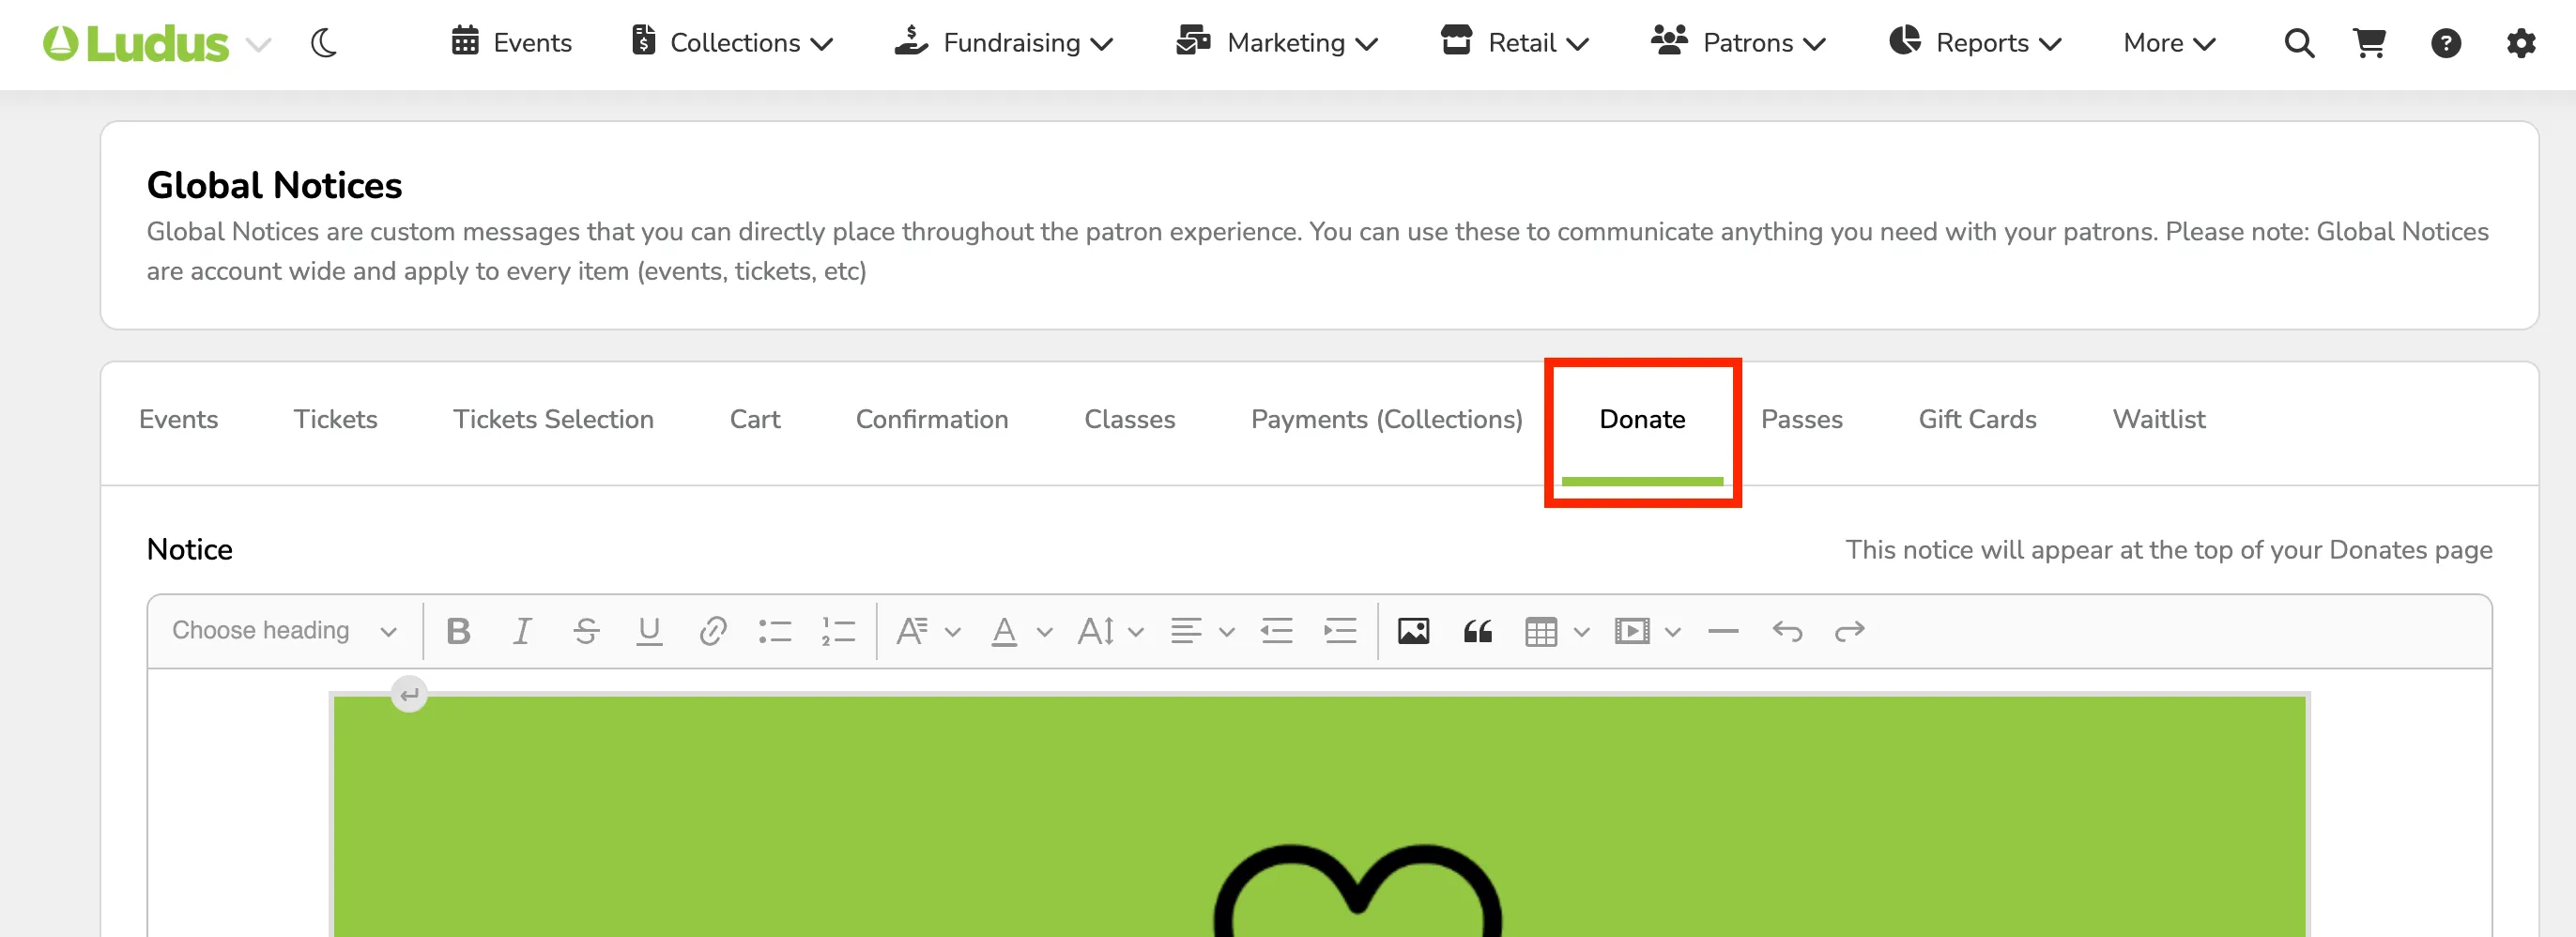Open the font size picker
The image size is (2576, 937).
click(x=1110, y=631)
